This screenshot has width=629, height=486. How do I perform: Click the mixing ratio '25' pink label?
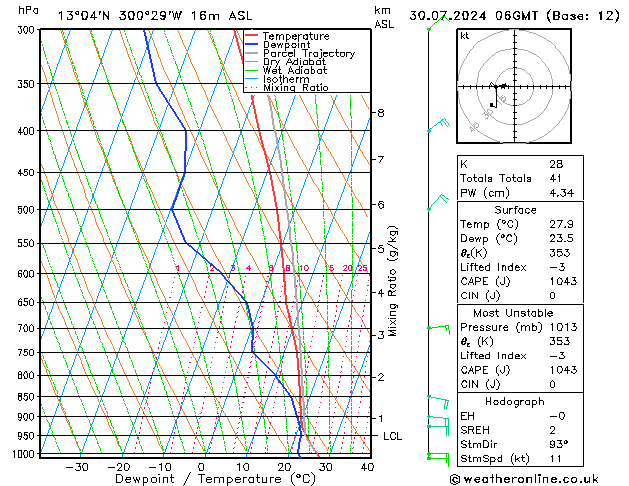click(363, 268)
